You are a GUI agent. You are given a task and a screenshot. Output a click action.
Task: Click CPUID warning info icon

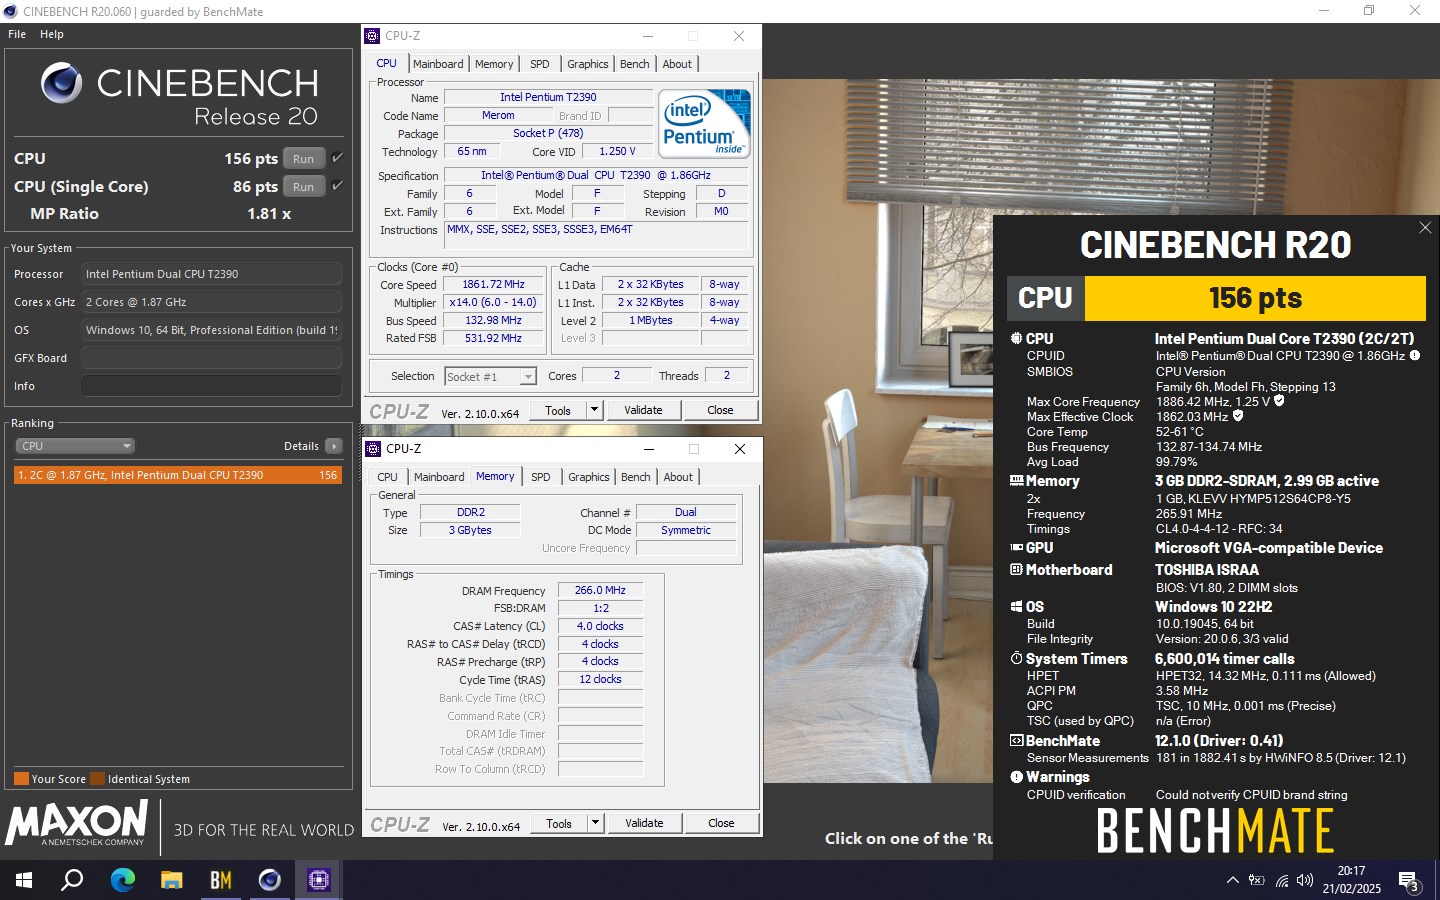1415,355
